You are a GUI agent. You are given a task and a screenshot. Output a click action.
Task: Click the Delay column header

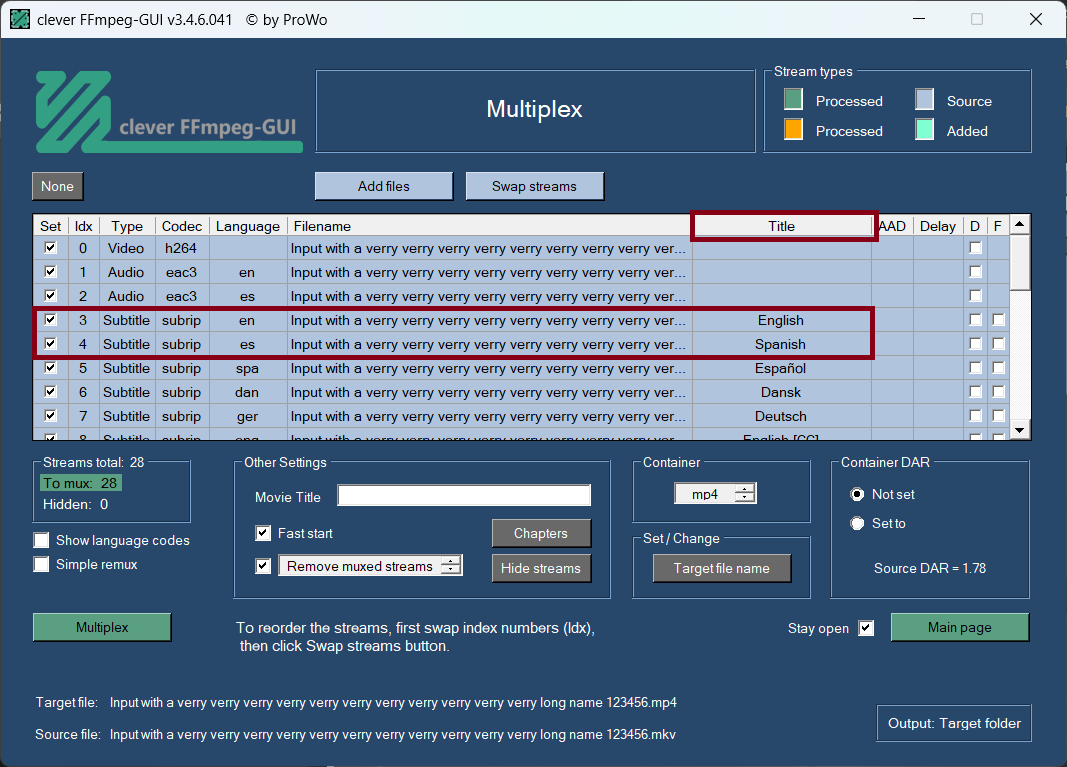[x=938, y=226]
